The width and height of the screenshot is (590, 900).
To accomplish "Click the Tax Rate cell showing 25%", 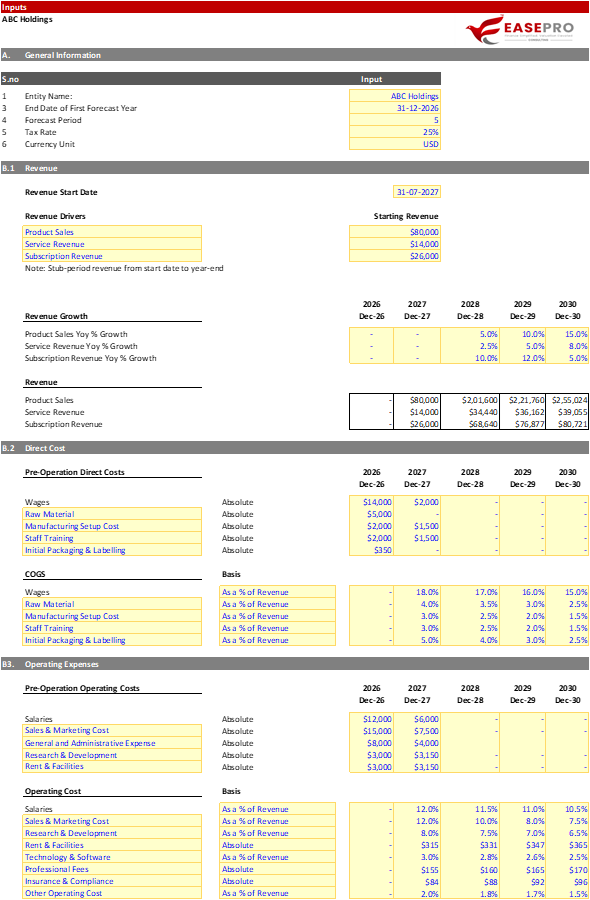I will click(395, 132).
